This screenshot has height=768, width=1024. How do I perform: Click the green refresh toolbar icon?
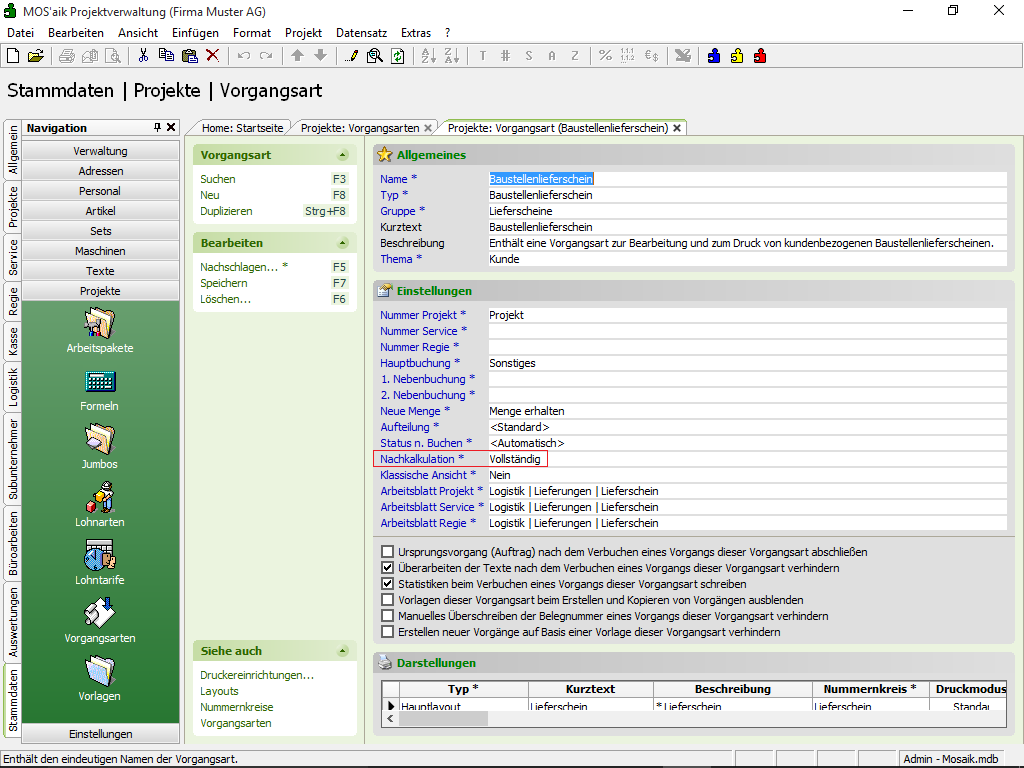398,56
